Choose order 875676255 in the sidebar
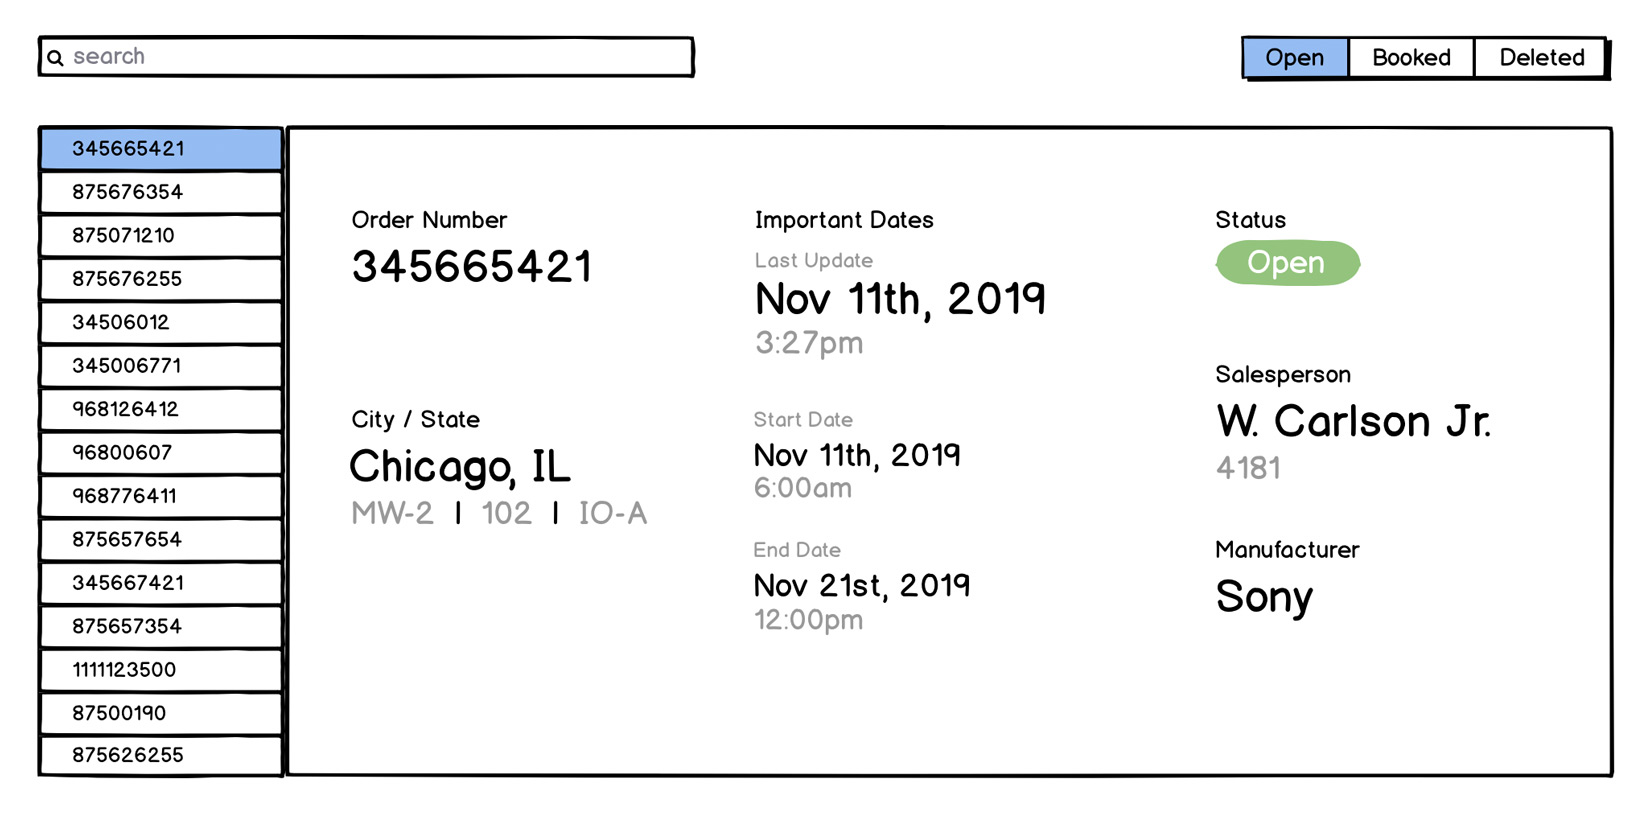This screenshot has height=814, width=1646. pyautogui.click(x=161, y=279)
